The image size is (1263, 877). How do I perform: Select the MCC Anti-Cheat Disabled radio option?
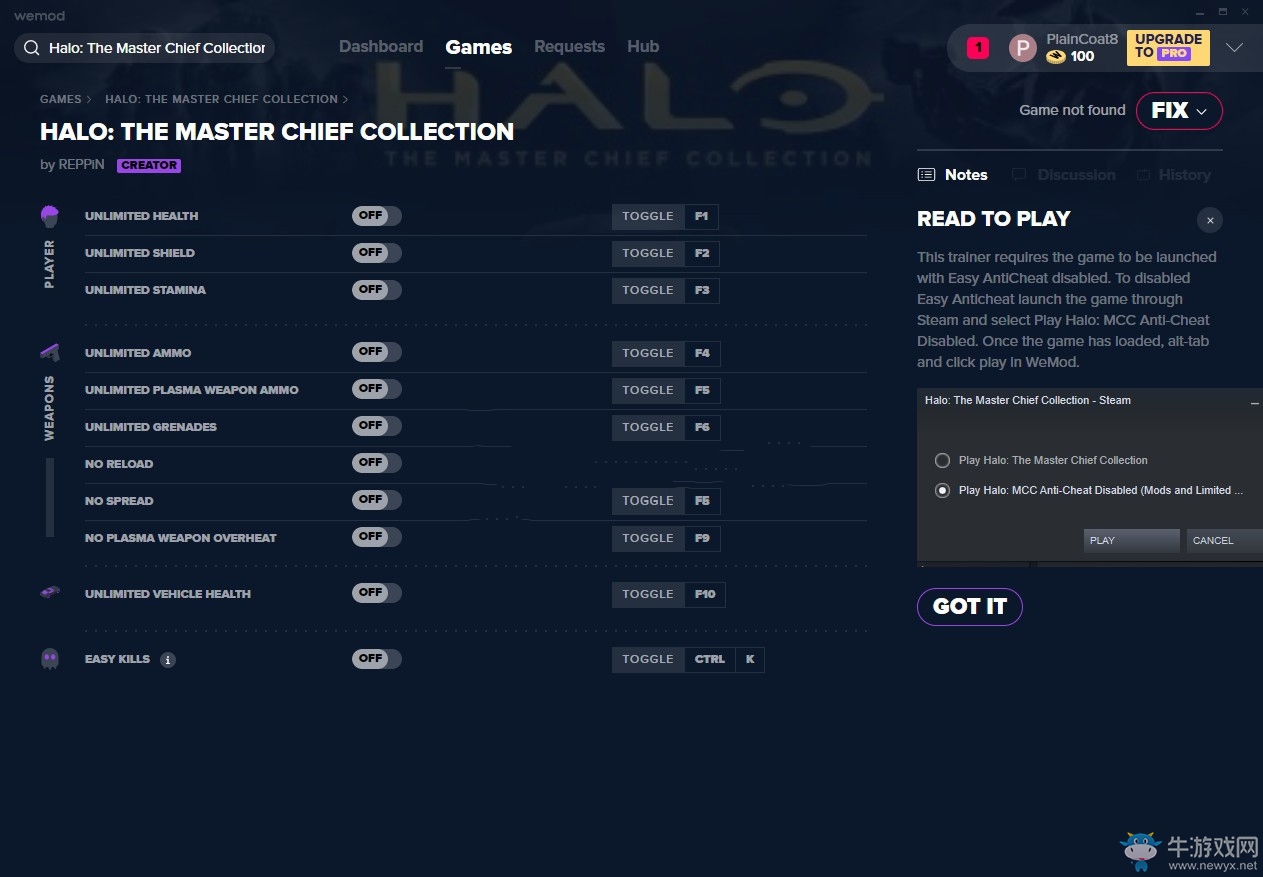click(x=942, y=491)
